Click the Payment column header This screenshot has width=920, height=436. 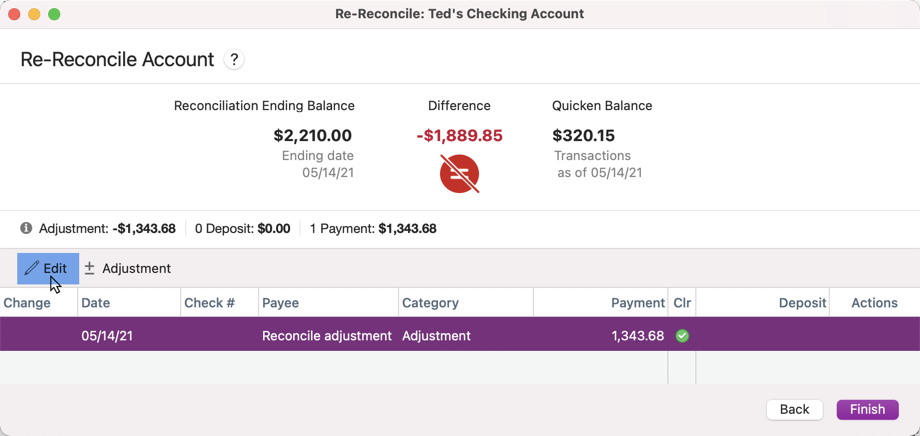638,303
